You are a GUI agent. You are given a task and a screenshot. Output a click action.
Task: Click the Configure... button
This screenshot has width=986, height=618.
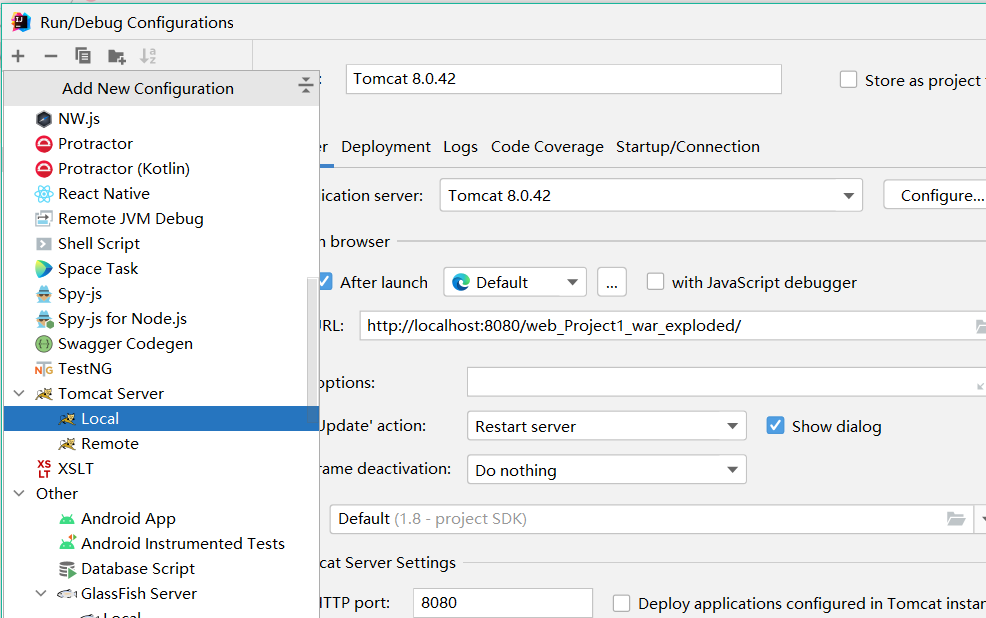pos(940,196)
